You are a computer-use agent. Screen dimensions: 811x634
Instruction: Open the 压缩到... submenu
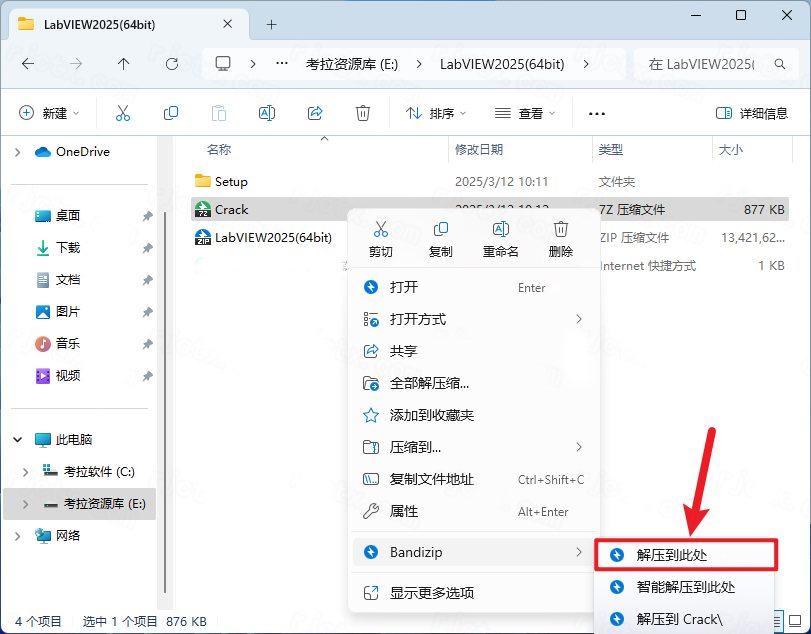[x=474, y=447]
